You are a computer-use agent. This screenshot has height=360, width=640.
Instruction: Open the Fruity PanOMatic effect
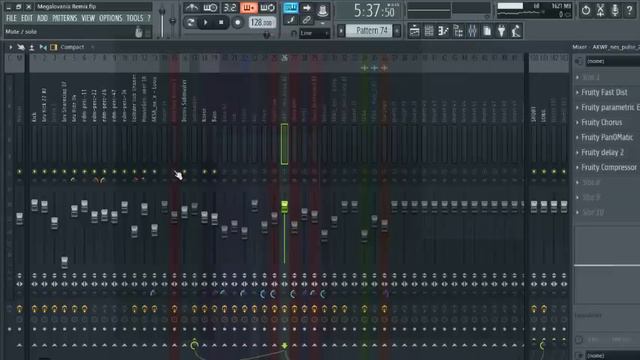click(x=607, y=138)
